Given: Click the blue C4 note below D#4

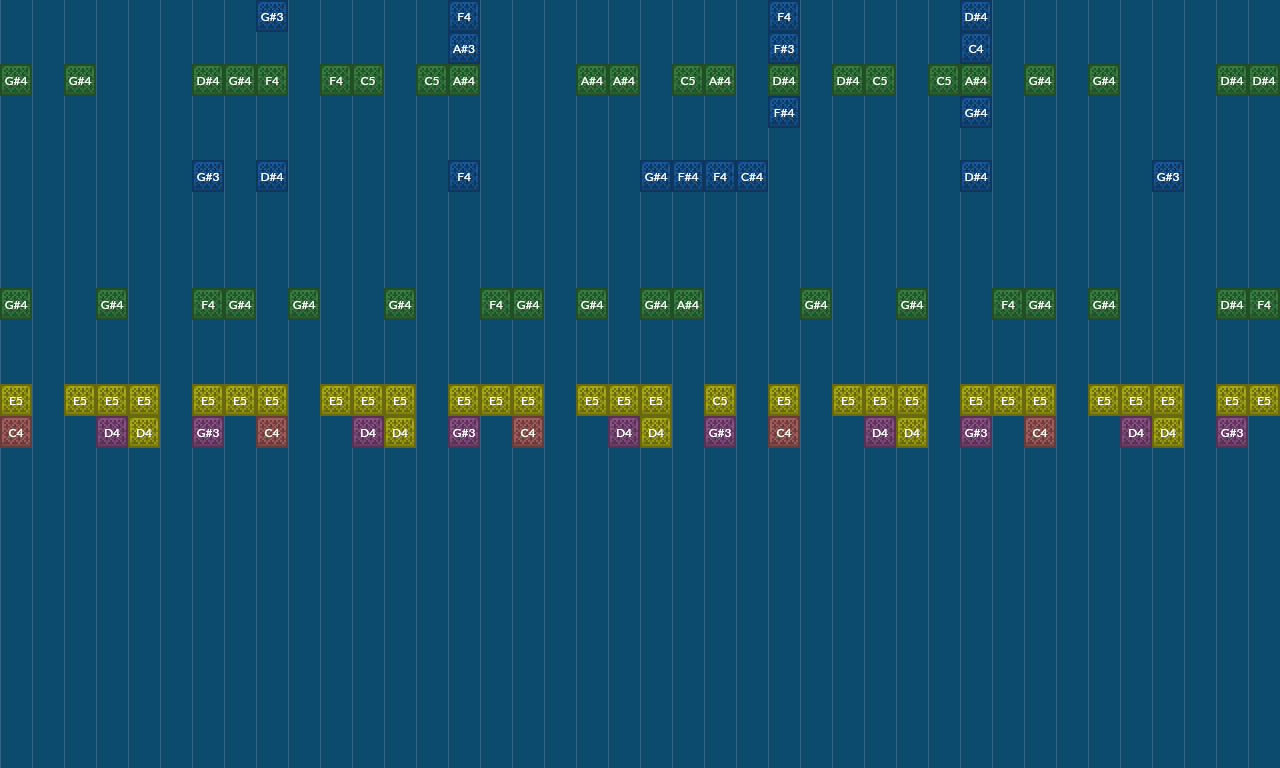Looking at the screenshot, I should pyautogui.click(x=976, y=48).
